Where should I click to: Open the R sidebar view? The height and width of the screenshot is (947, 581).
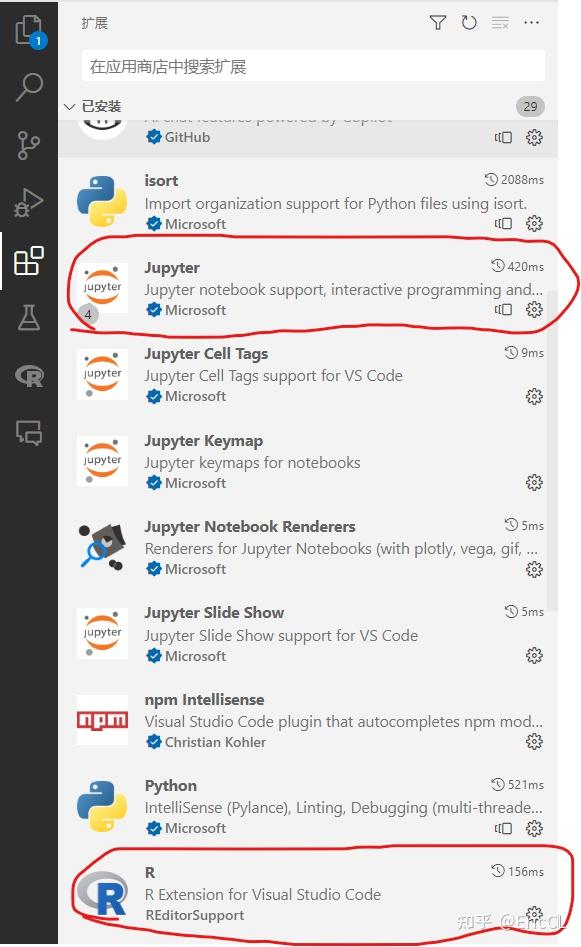click(x=28, y=376)
